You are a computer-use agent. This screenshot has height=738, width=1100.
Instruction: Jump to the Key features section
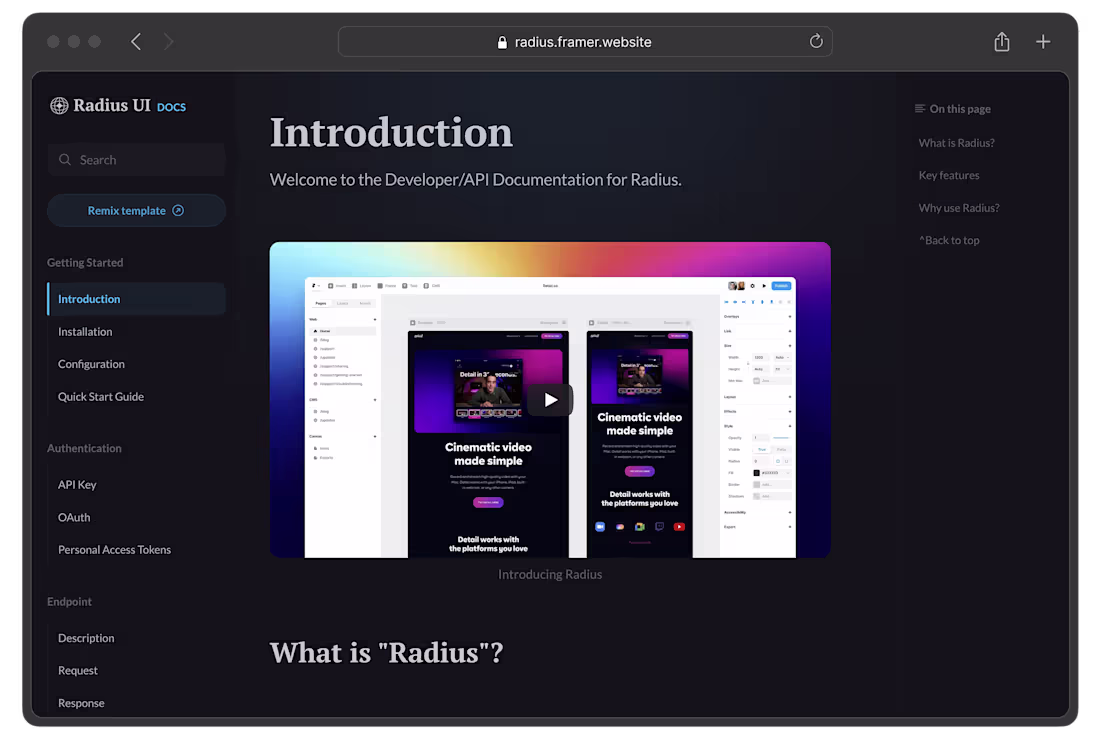point(948,175)
